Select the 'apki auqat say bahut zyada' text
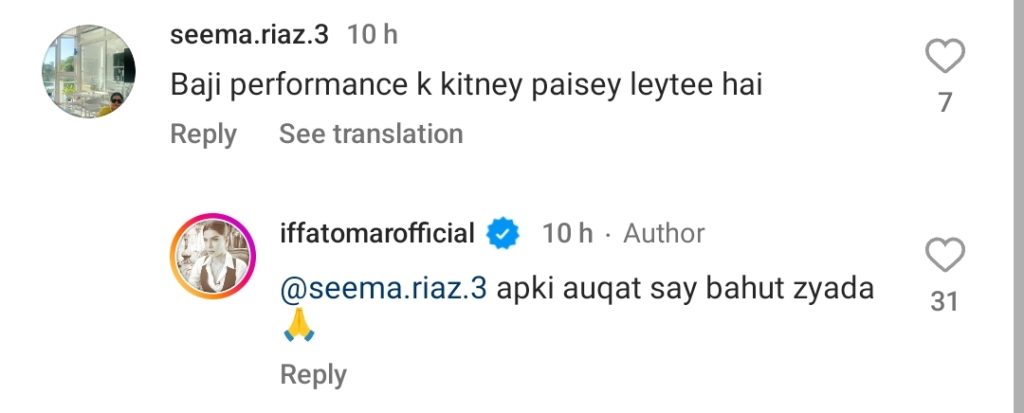Screen dimensions: 1024x413 point(685,289)
